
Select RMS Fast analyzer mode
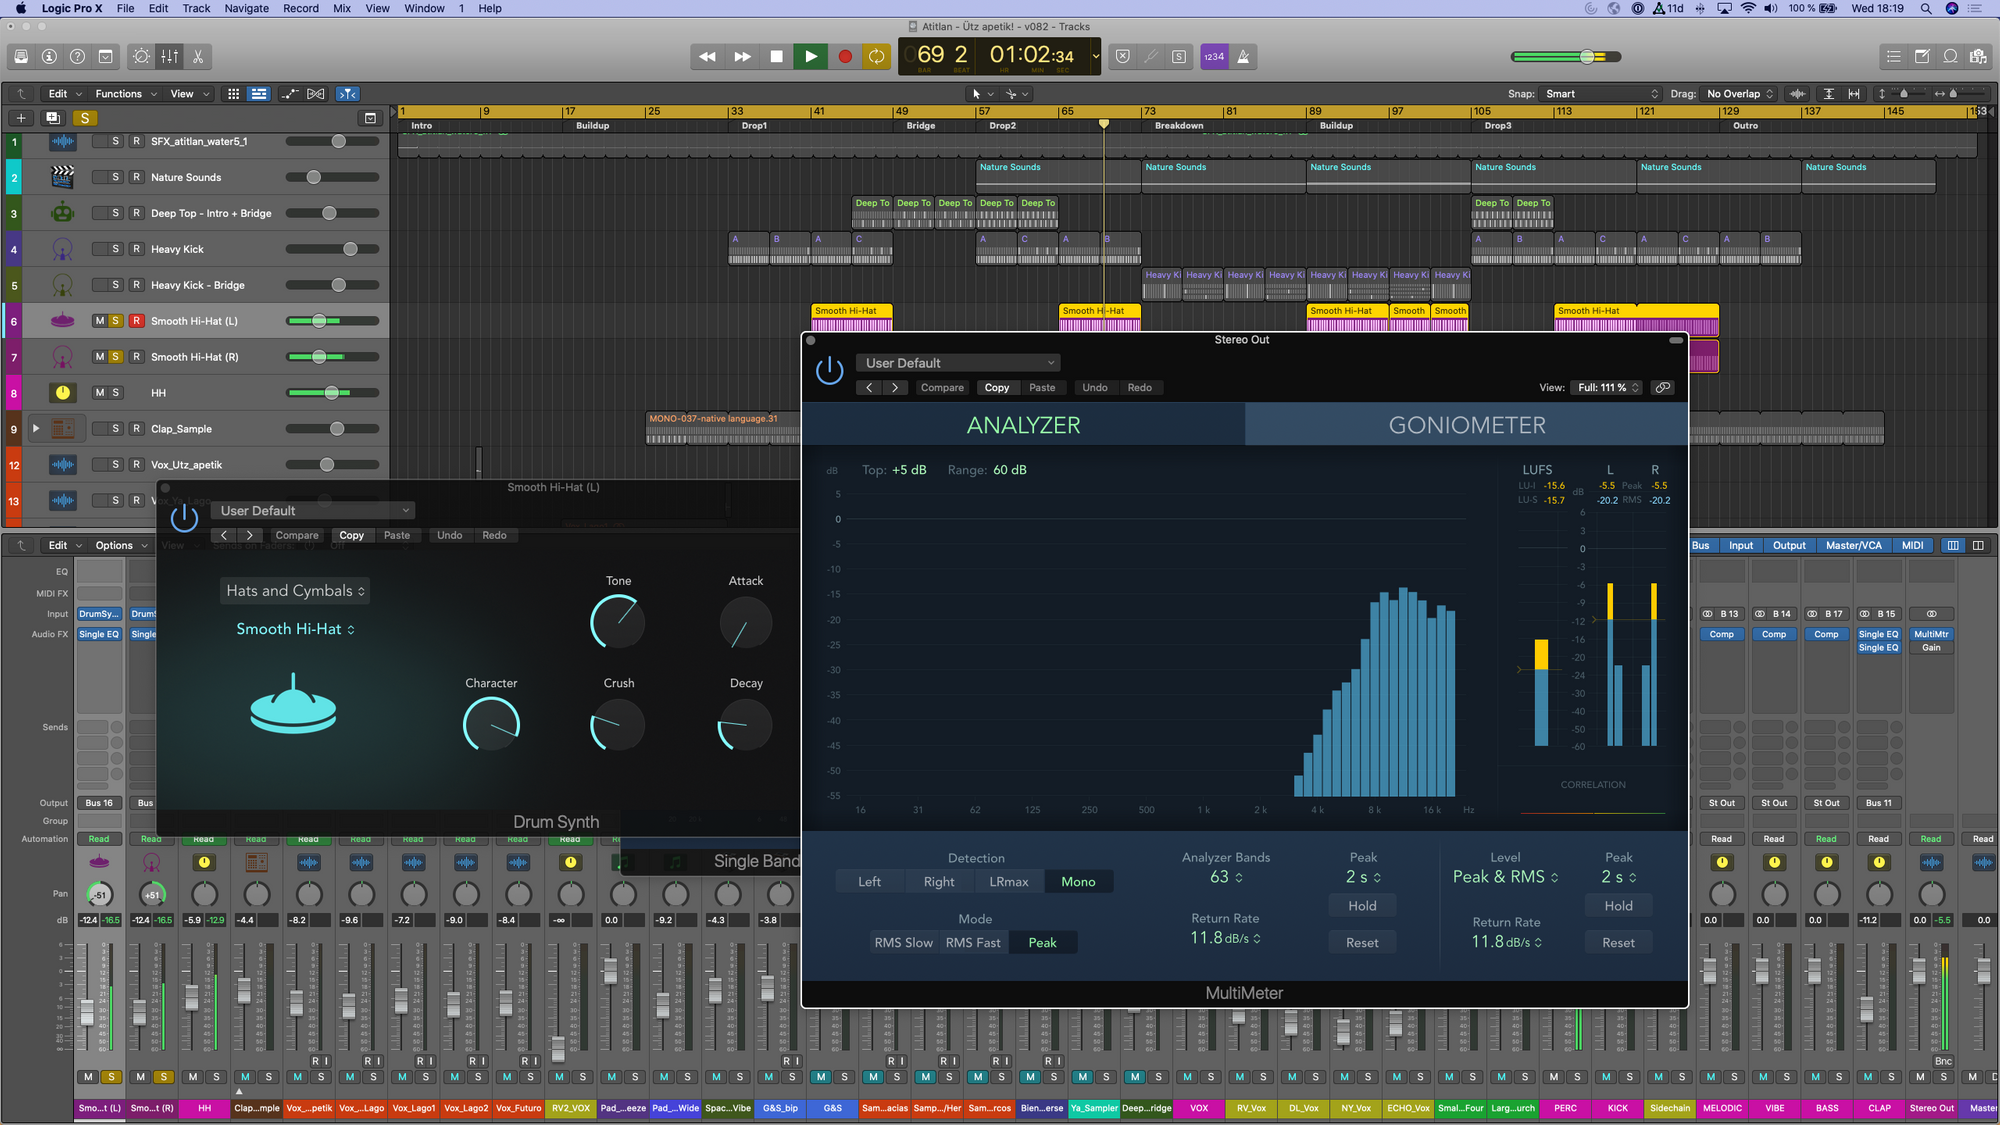coord(972,943)
